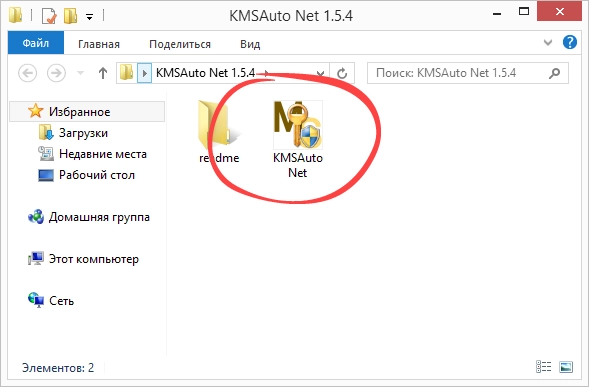This screenshot has width=589, height=387.
Task: Click the Недавние места icon
Action: click(x=46, y=153)
